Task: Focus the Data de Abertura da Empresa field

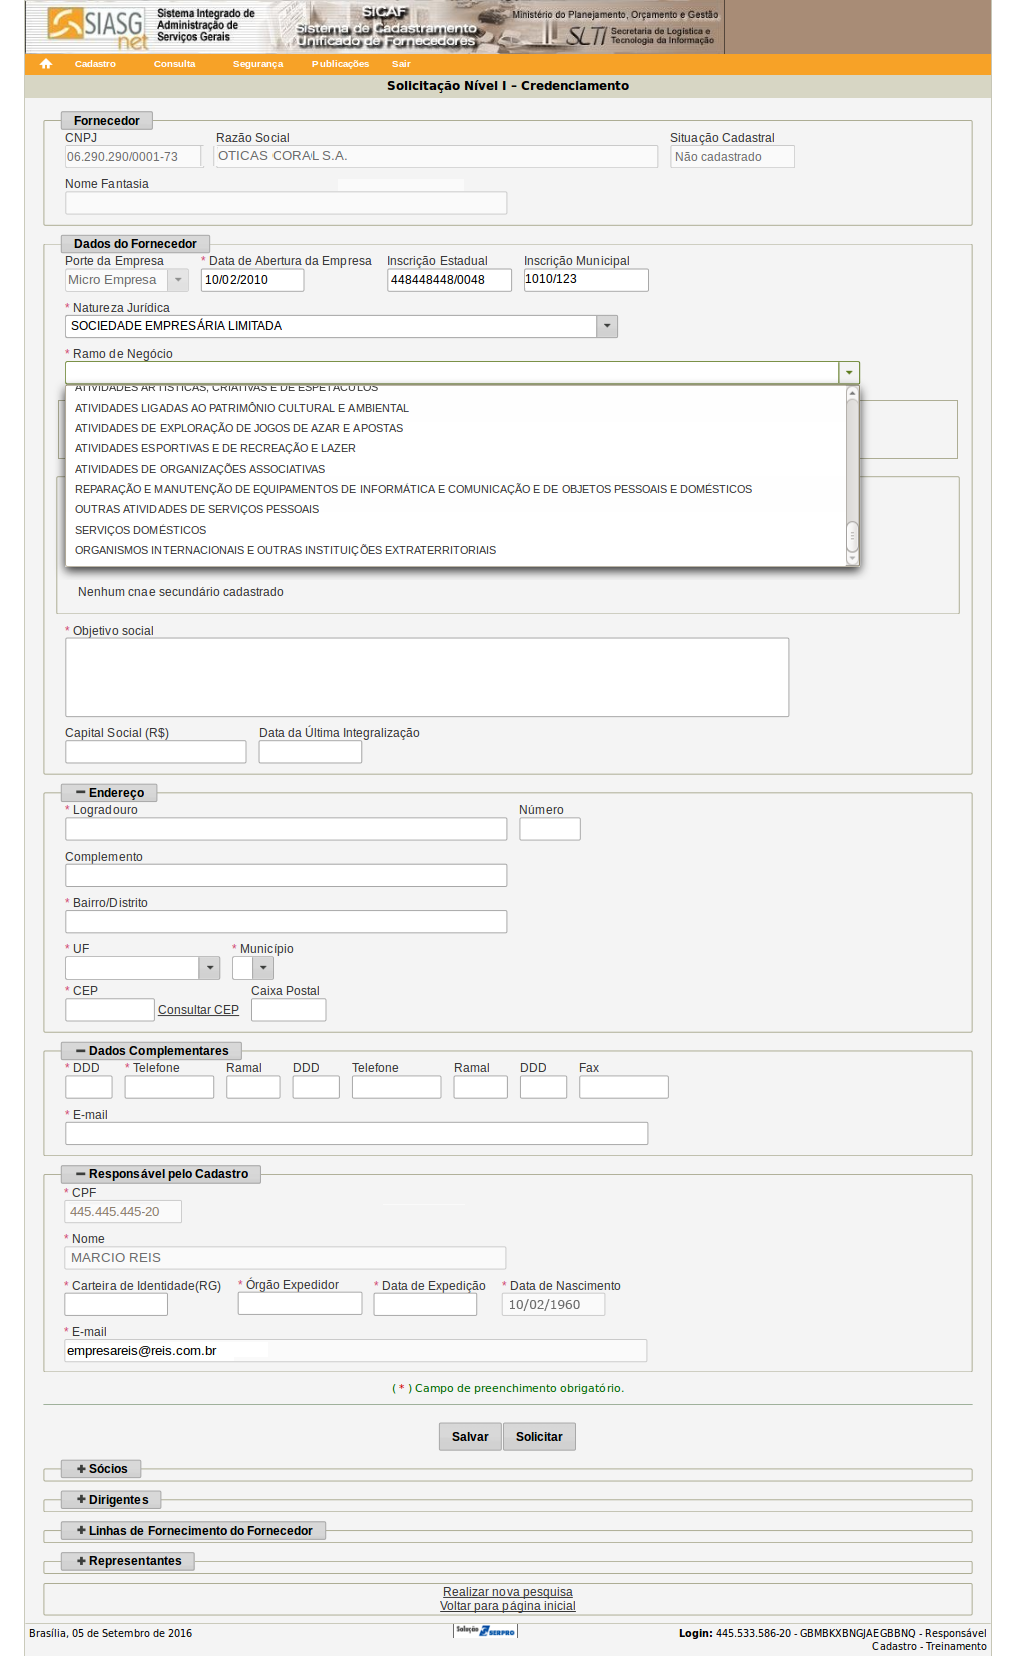Action: tap(253, 280)
